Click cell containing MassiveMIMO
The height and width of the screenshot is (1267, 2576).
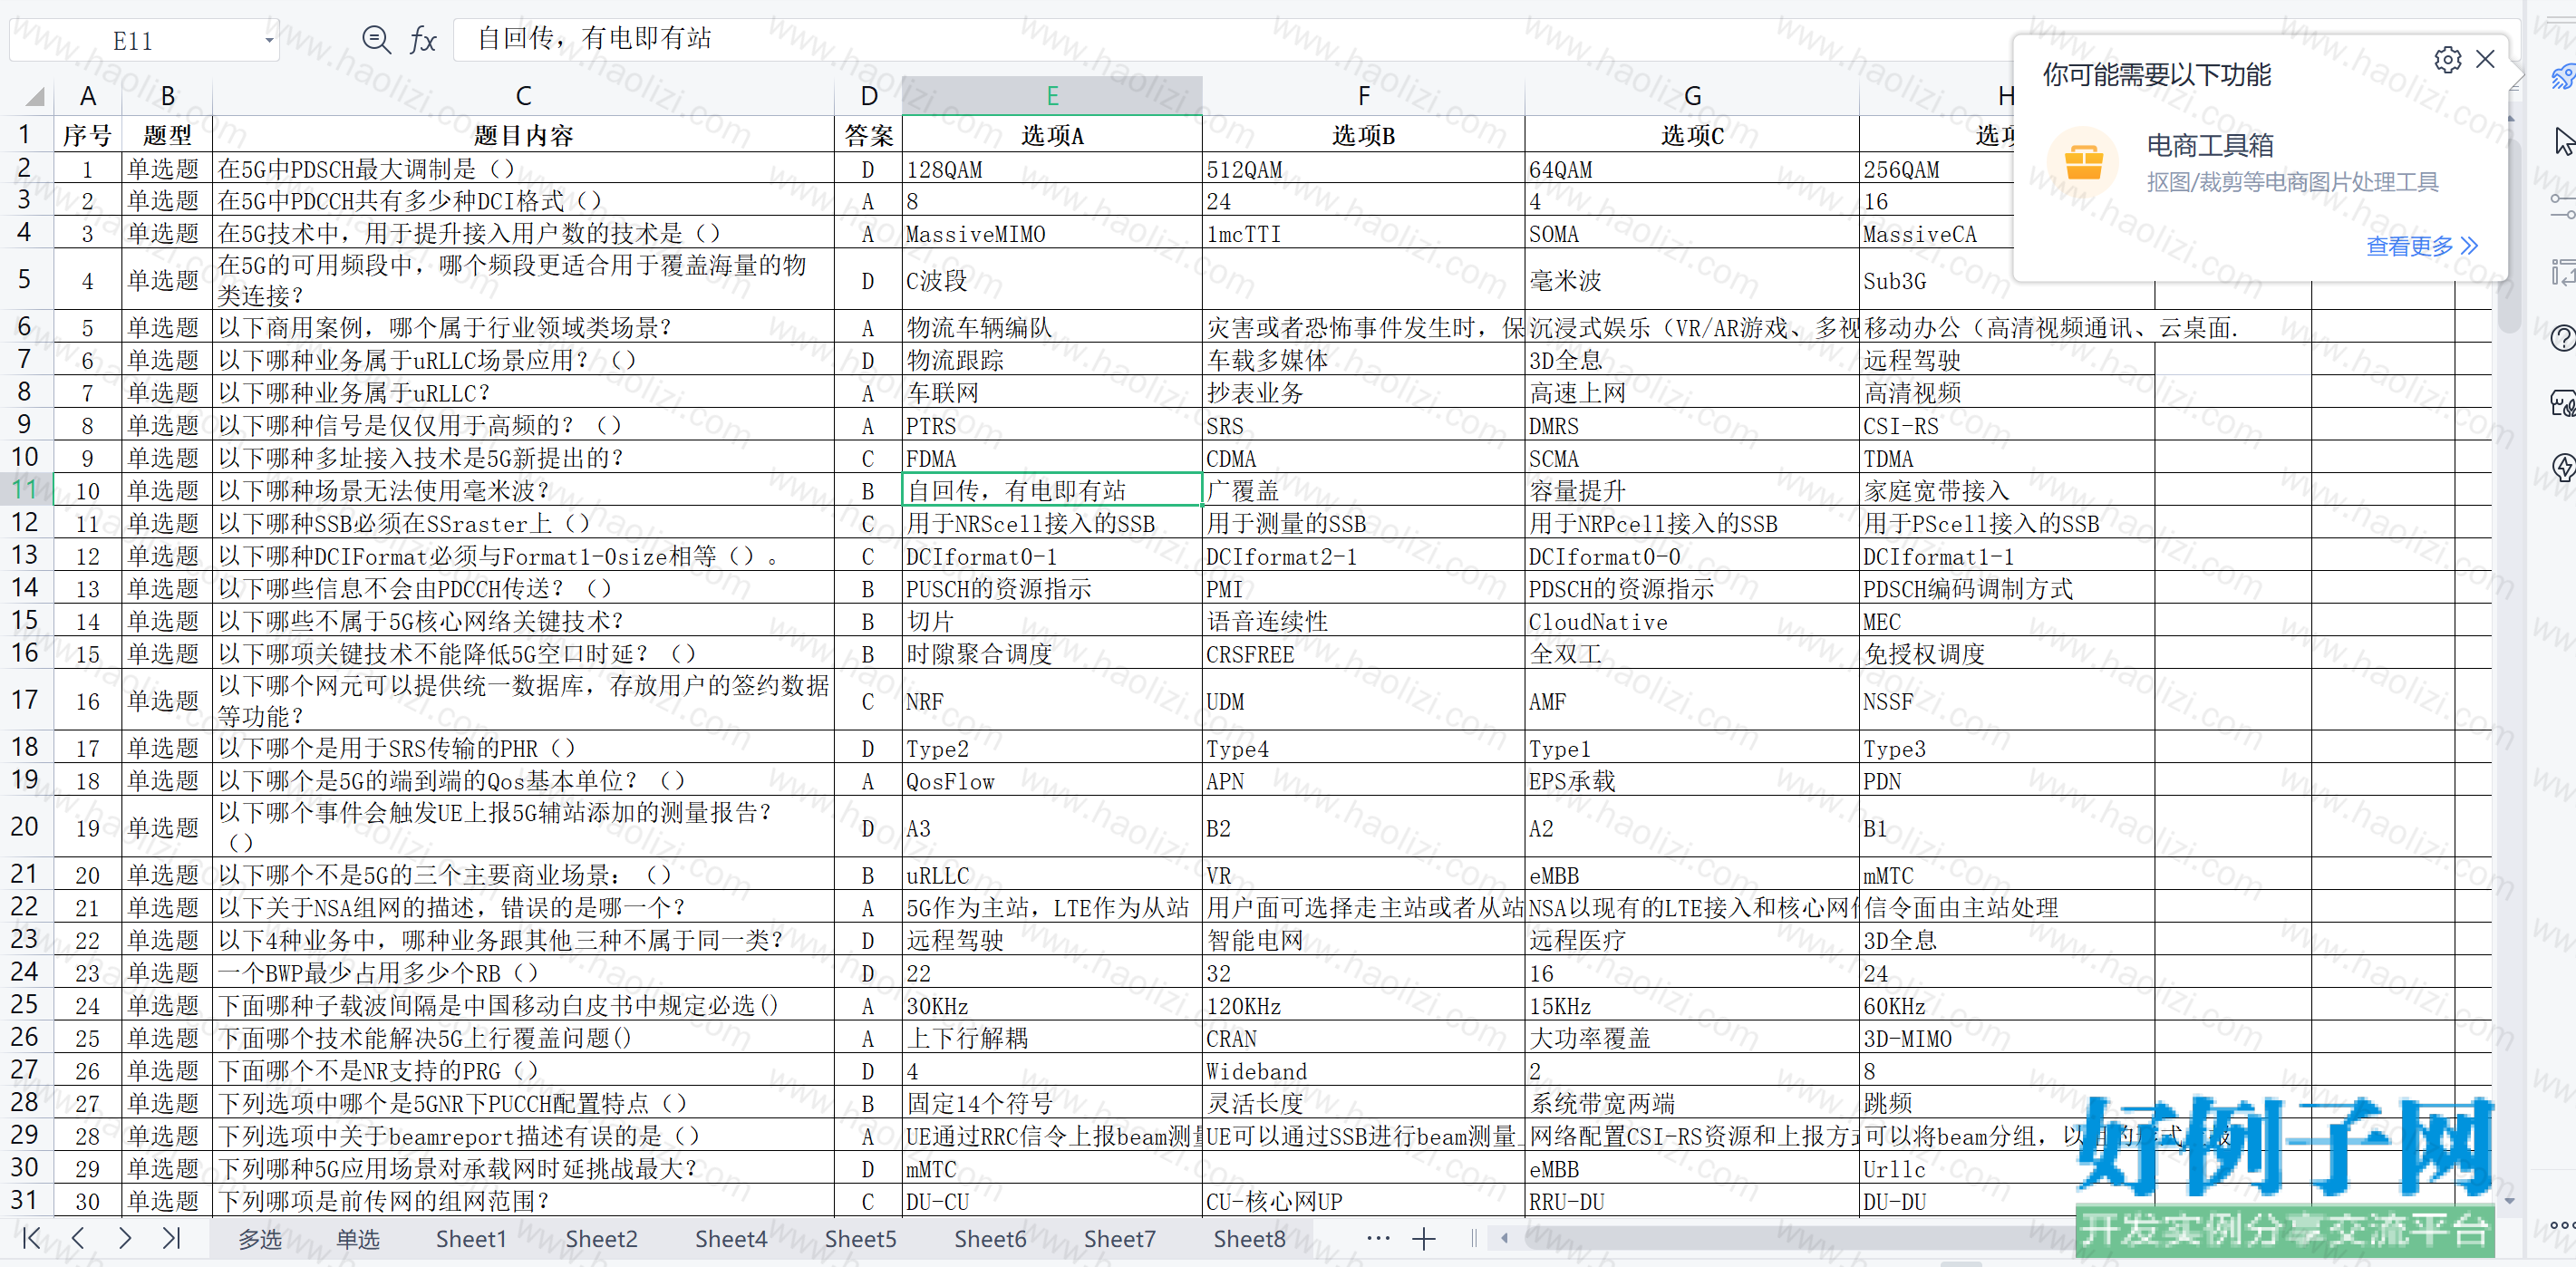click(x=1052, y=234)
